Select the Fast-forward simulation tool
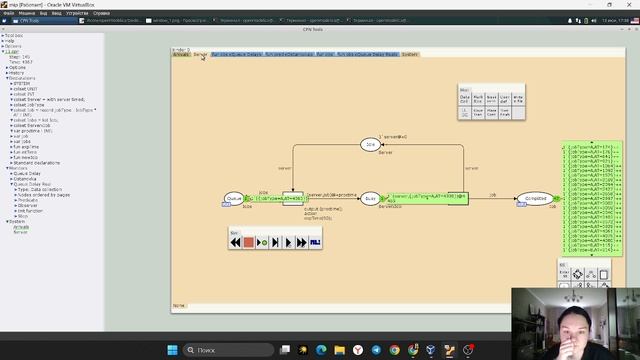 point(302,242)
